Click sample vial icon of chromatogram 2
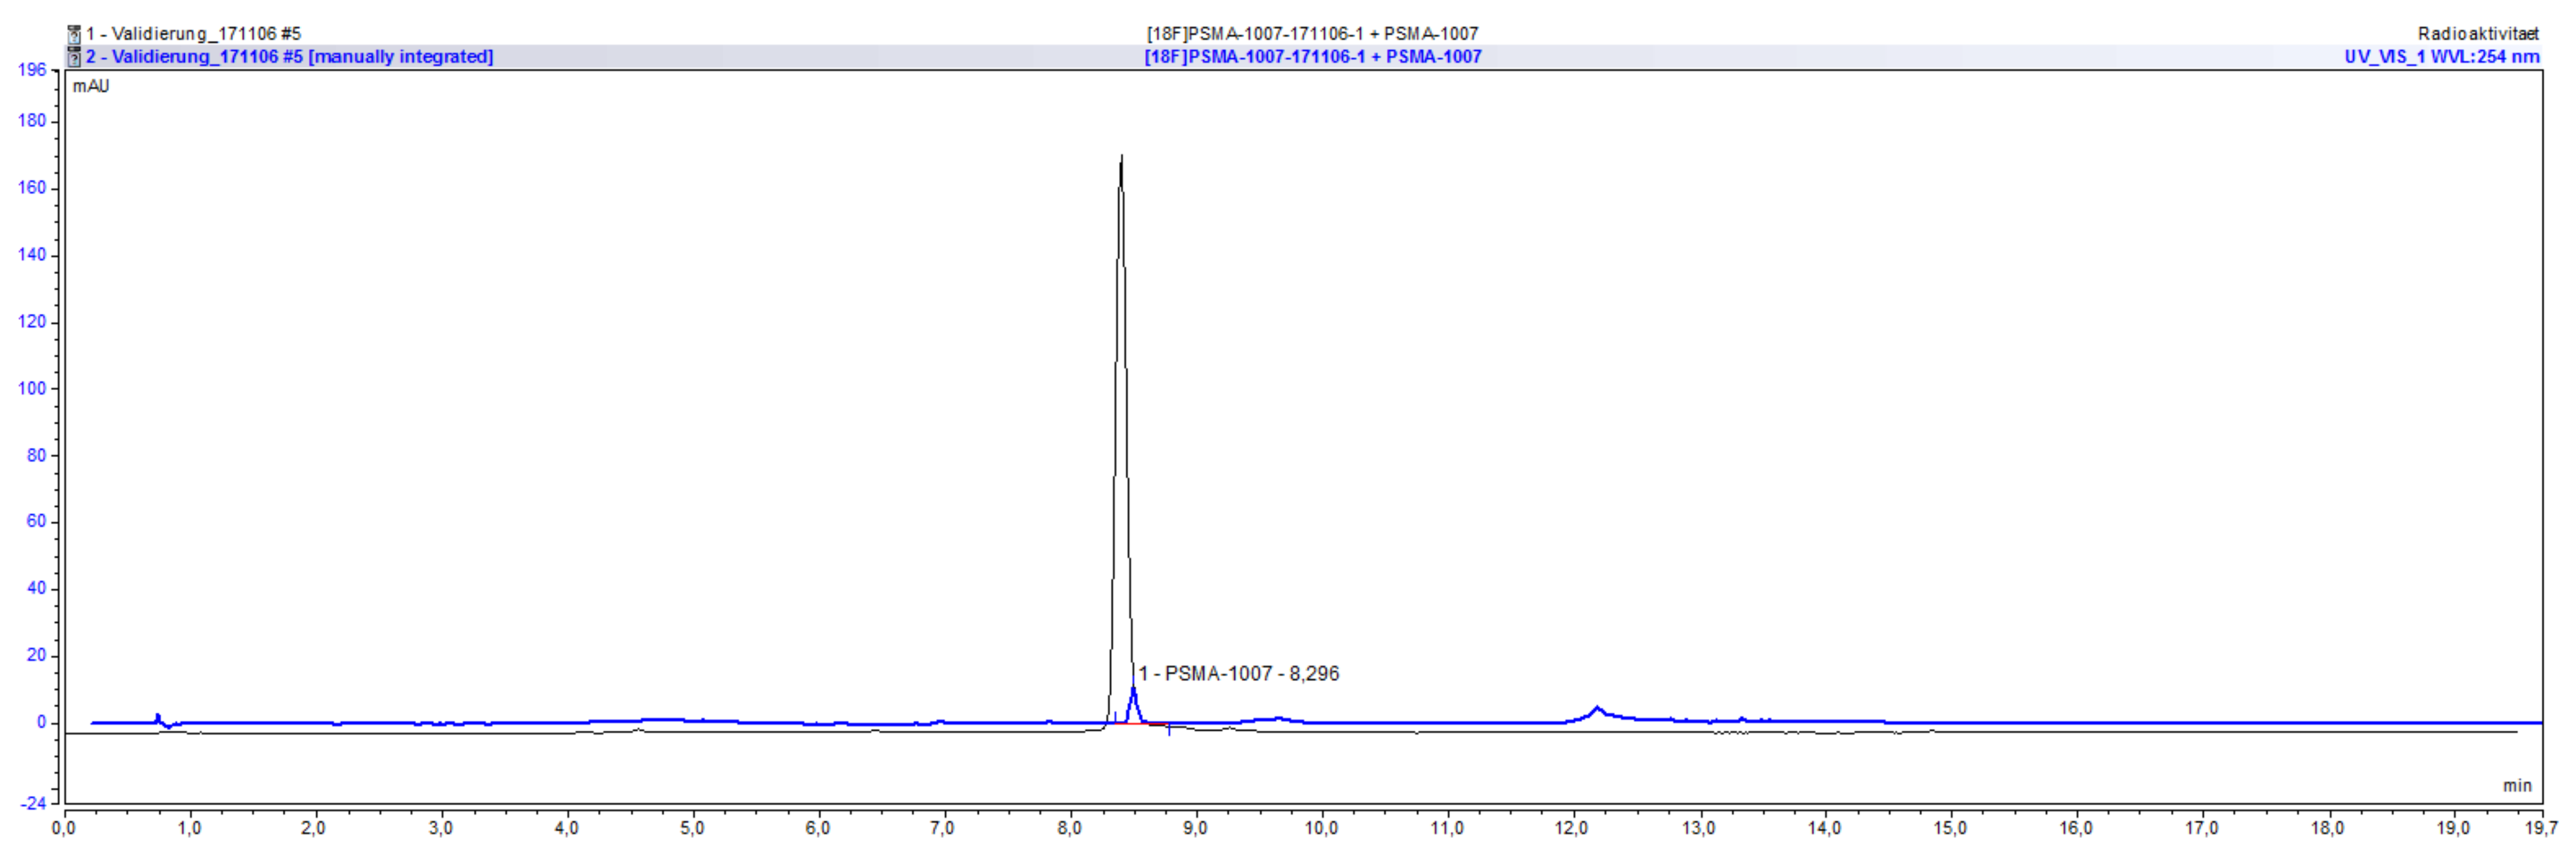Screen dimensions: 2576x856 coord(73,57)
